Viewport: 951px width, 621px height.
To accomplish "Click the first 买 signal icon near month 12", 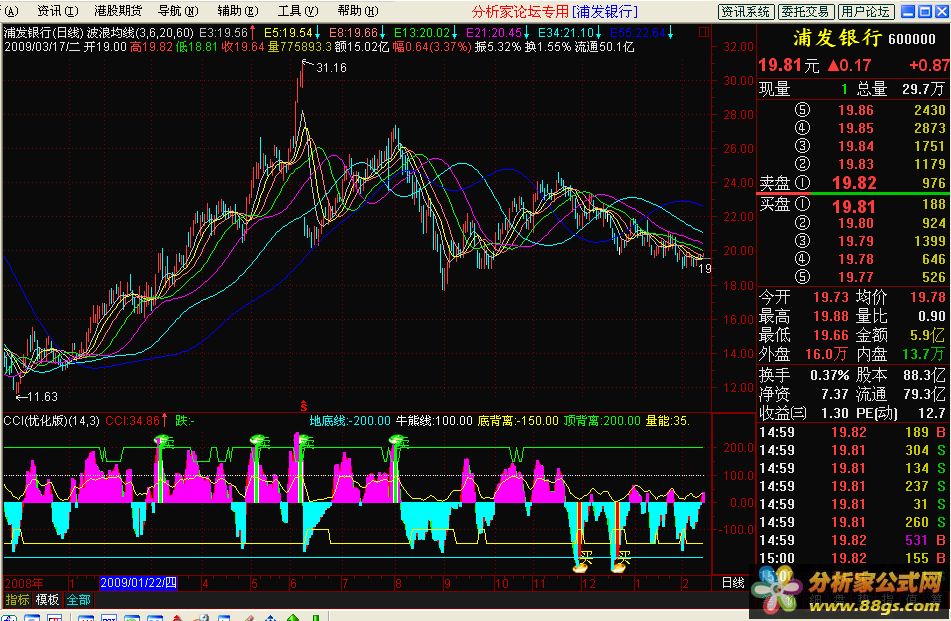I will (582, 561).
